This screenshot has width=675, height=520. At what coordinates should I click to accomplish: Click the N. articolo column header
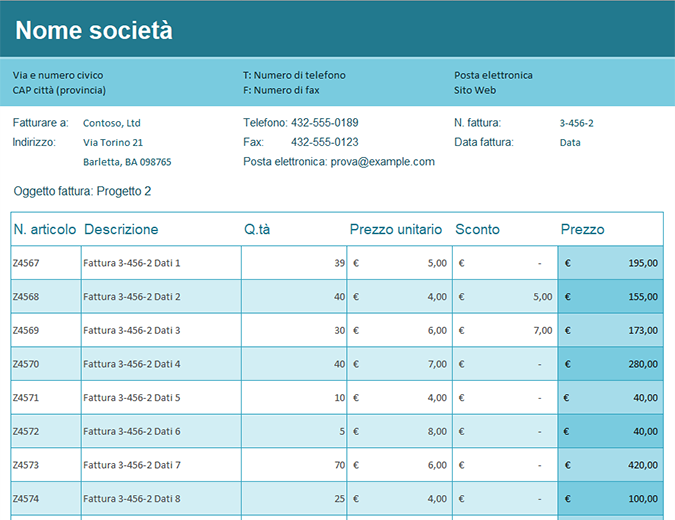coord(45,230)
